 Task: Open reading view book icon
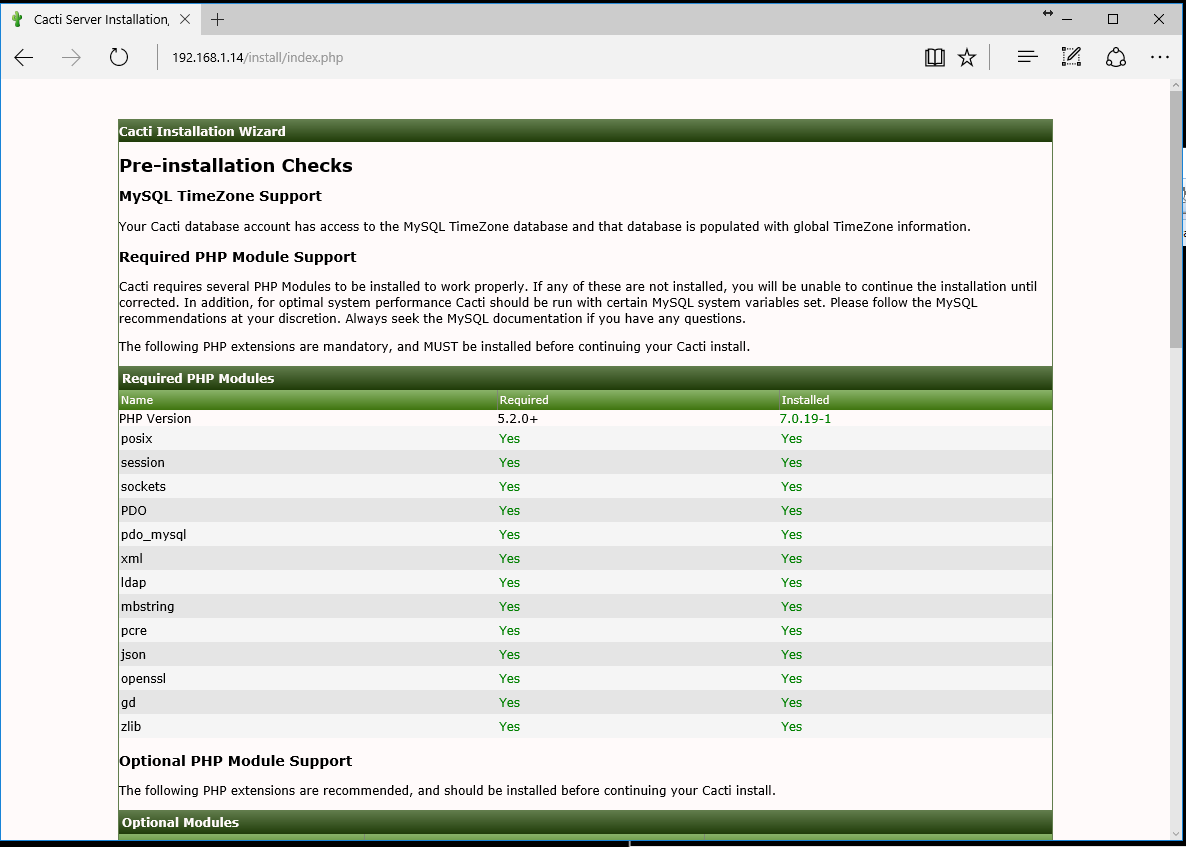coord(935,57)
